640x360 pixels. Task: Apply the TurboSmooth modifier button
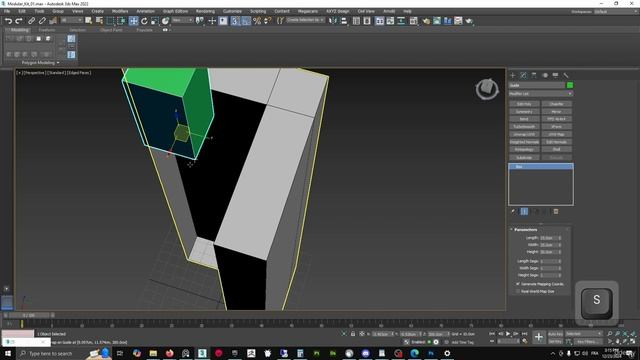pyautogui.click(x=524, y=127)
